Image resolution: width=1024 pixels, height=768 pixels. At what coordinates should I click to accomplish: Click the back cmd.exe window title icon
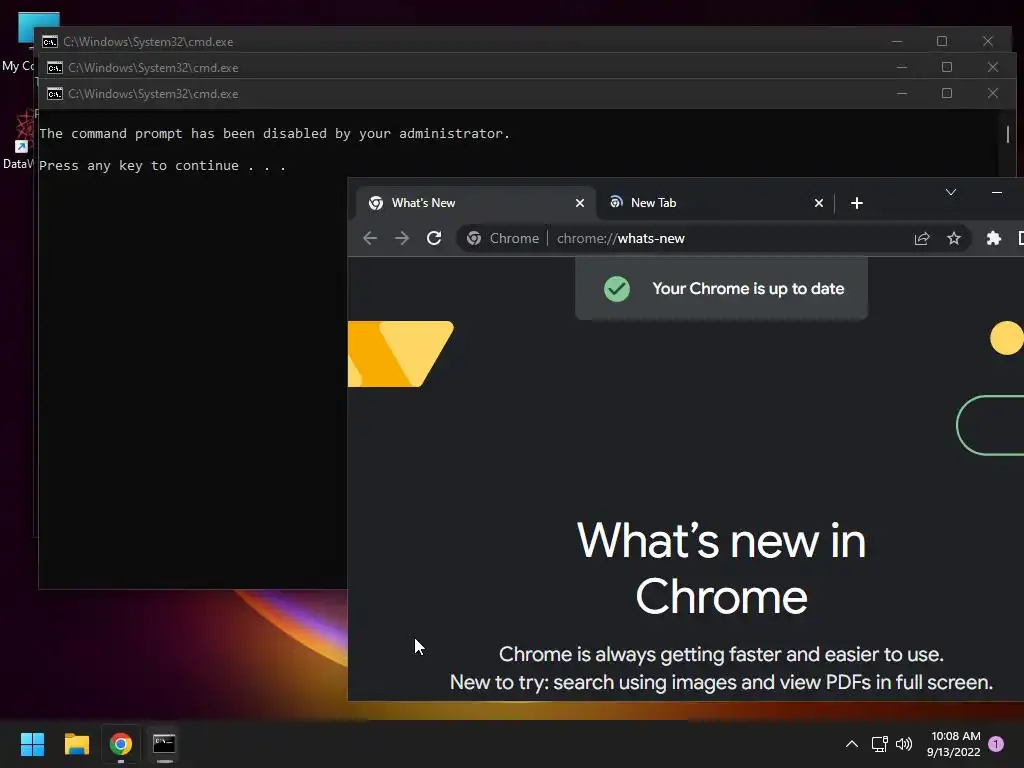coord(50,42)
